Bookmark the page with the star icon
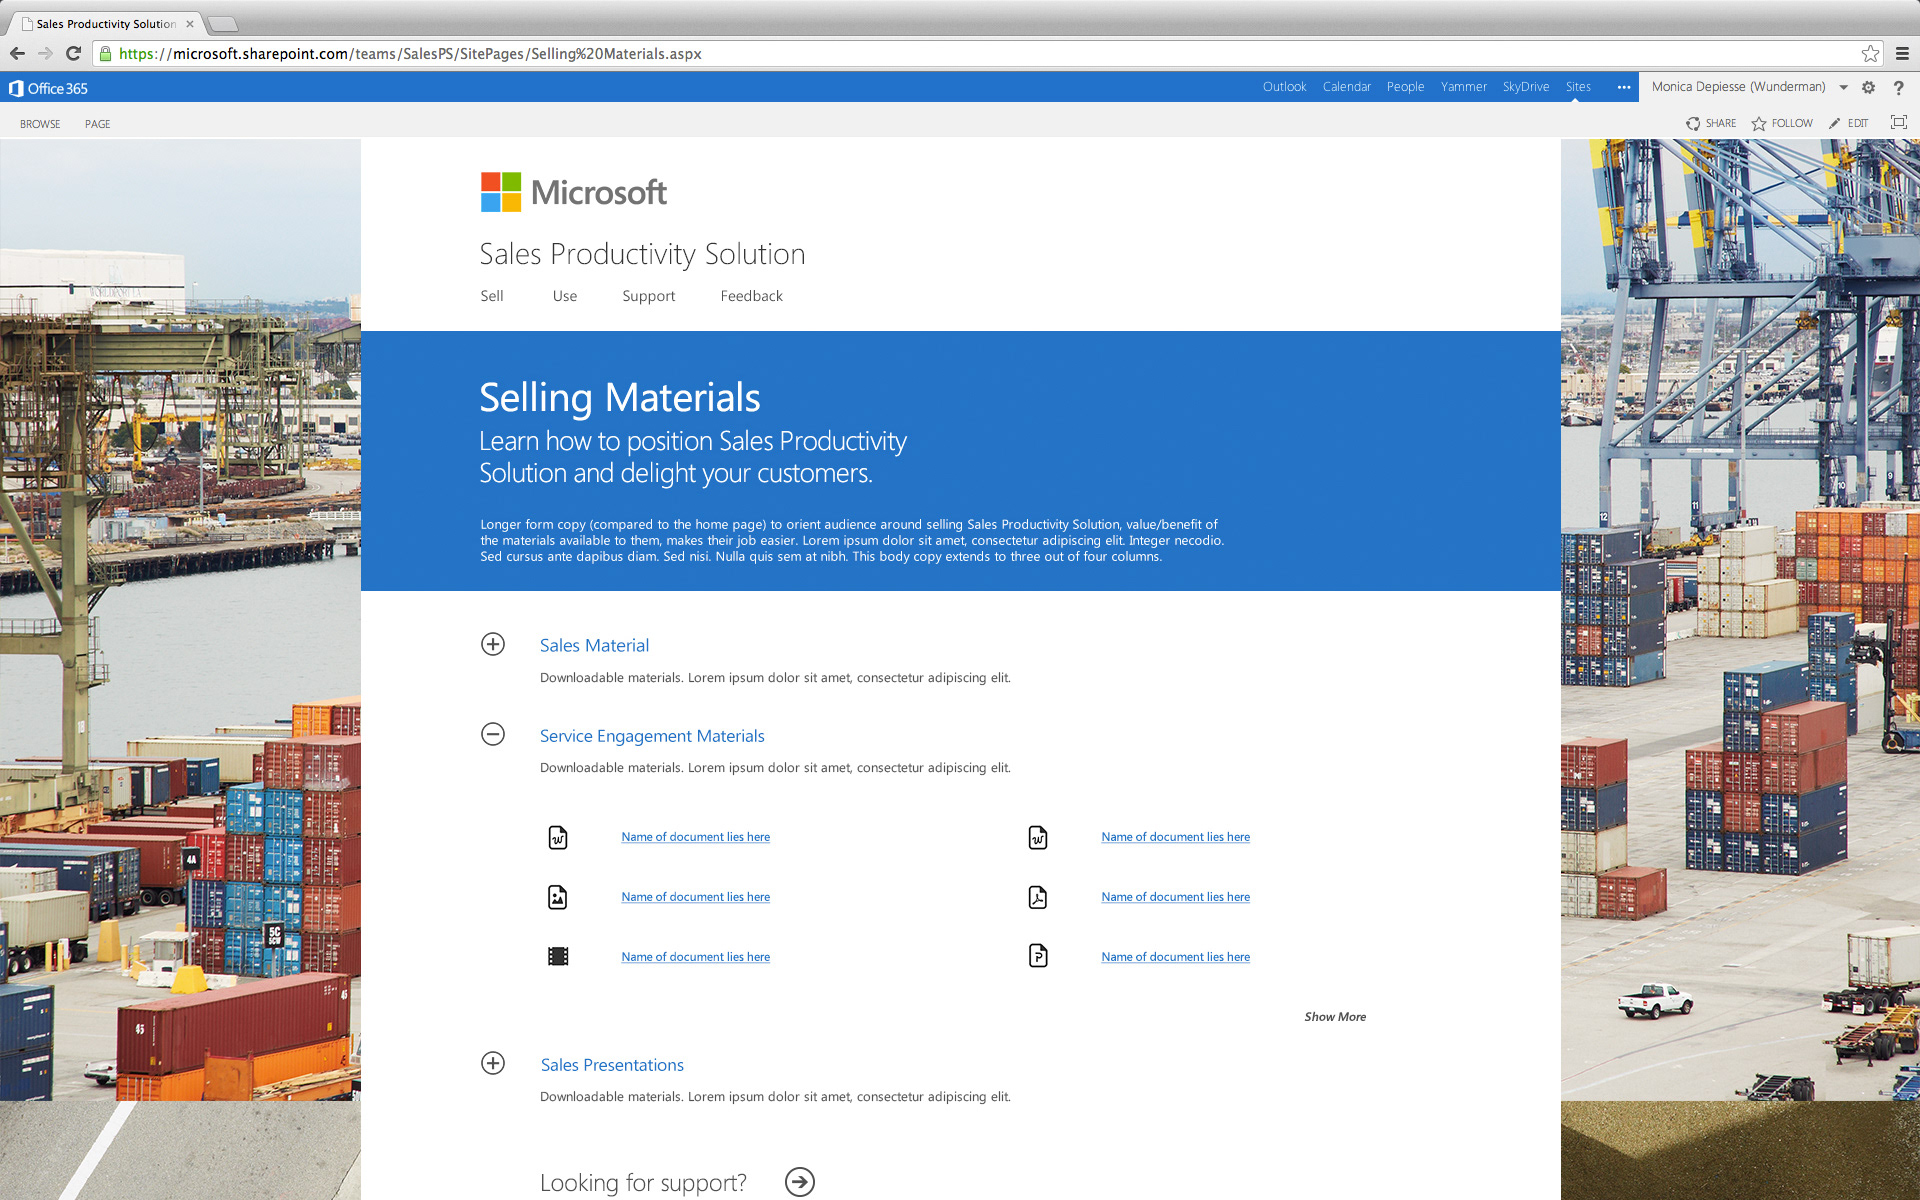1920x1200 pixels. coord(1870,54)
